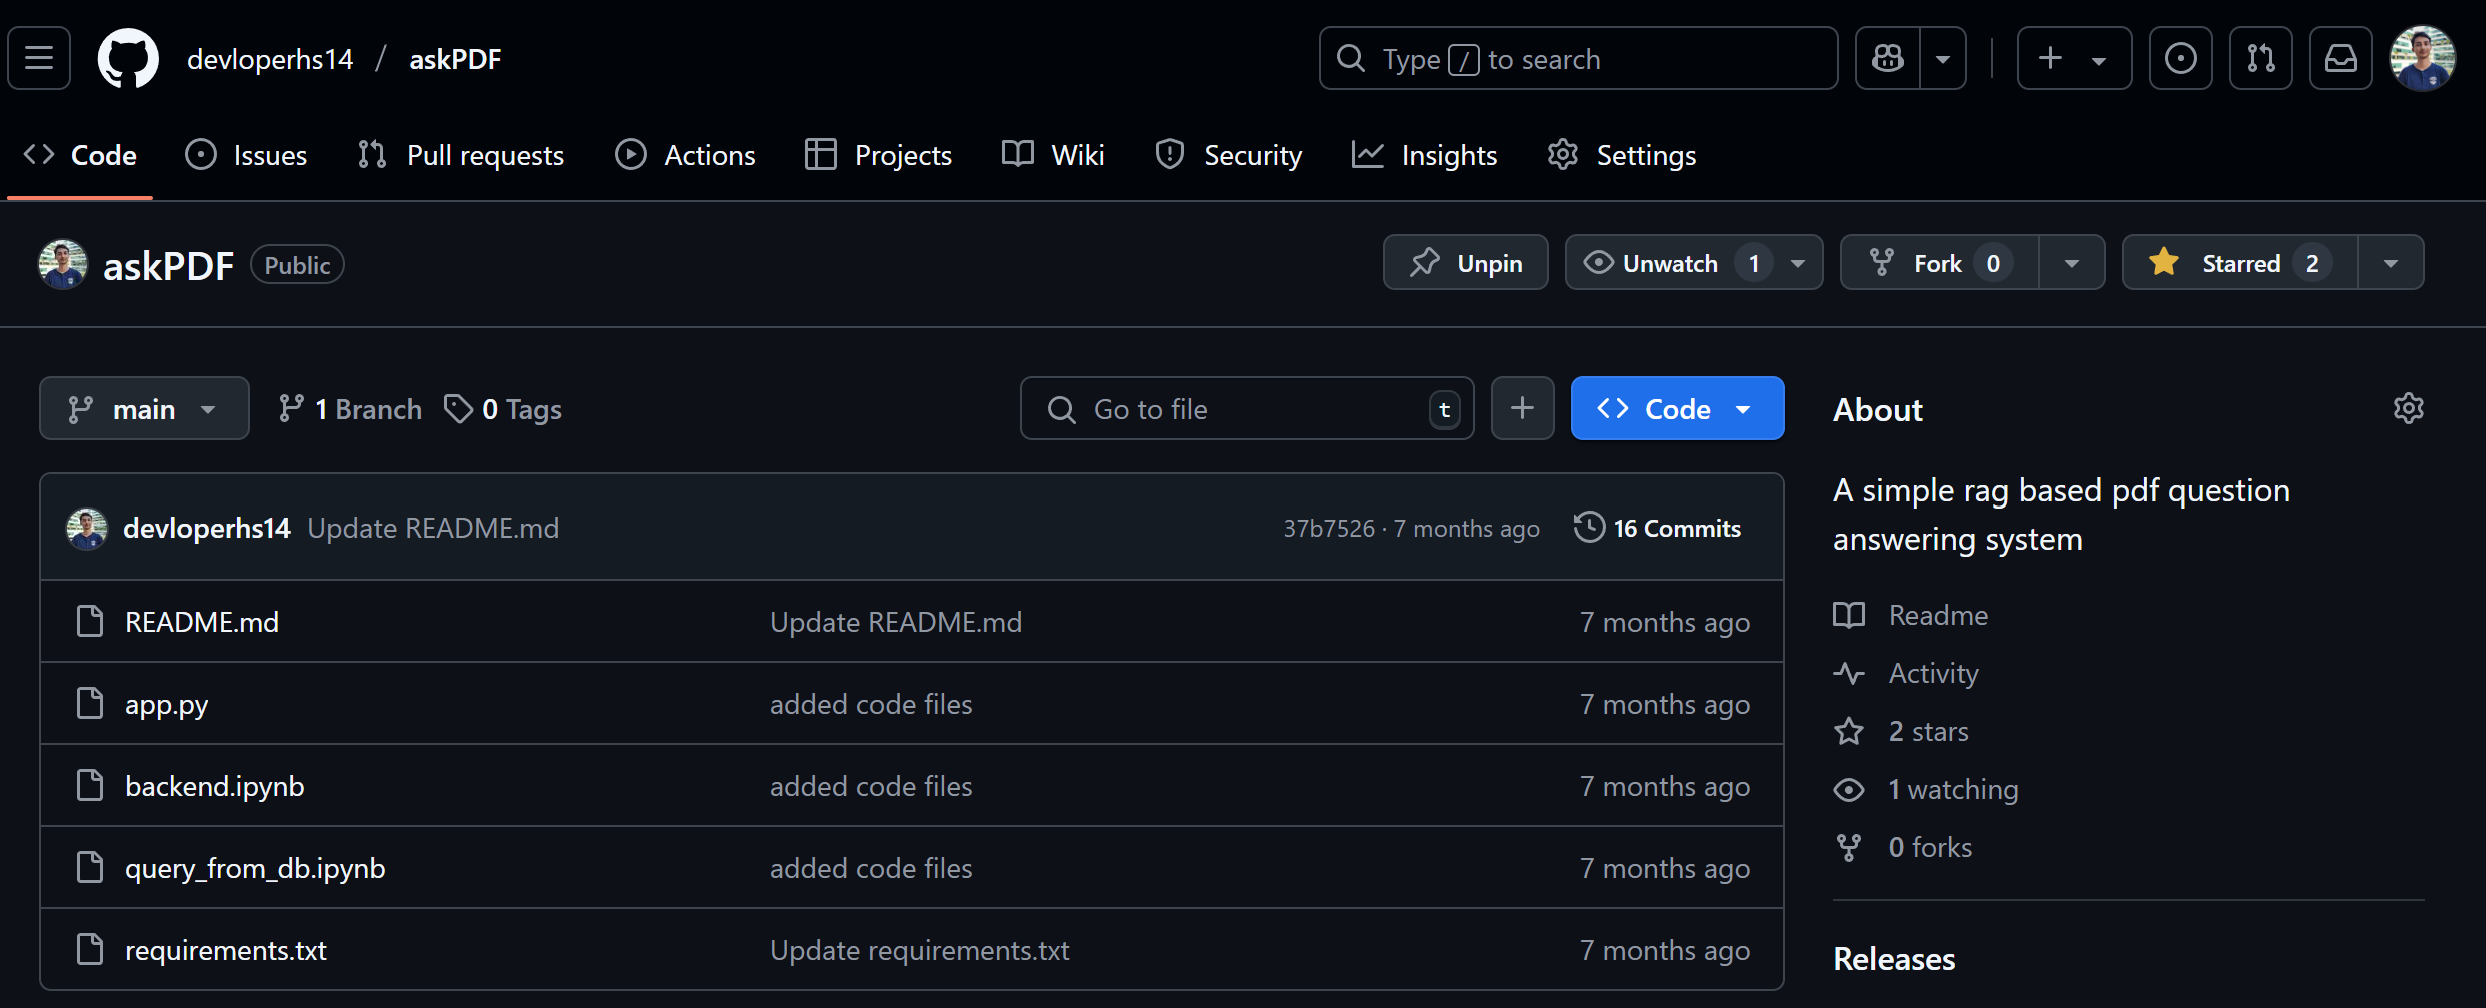Toggle the Starred button
The image size is (2486, 1008).
pos(2240,263)
